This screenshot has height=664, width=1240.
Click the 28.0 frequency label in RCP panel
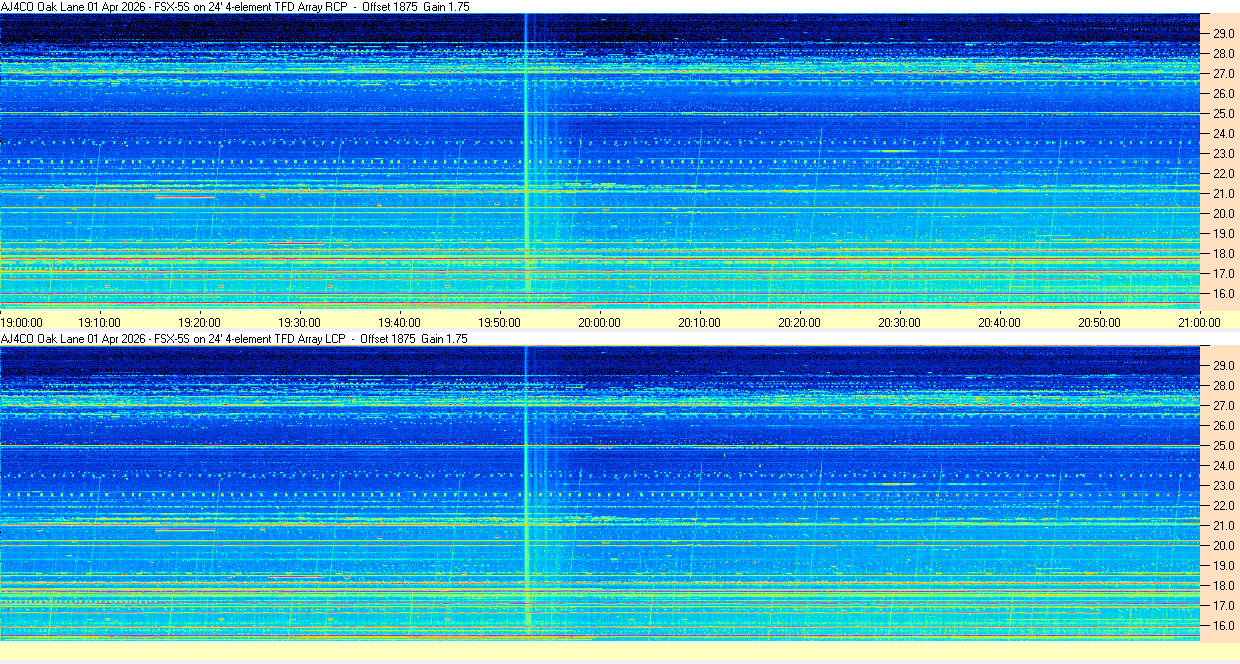[x=1223, y=54]
